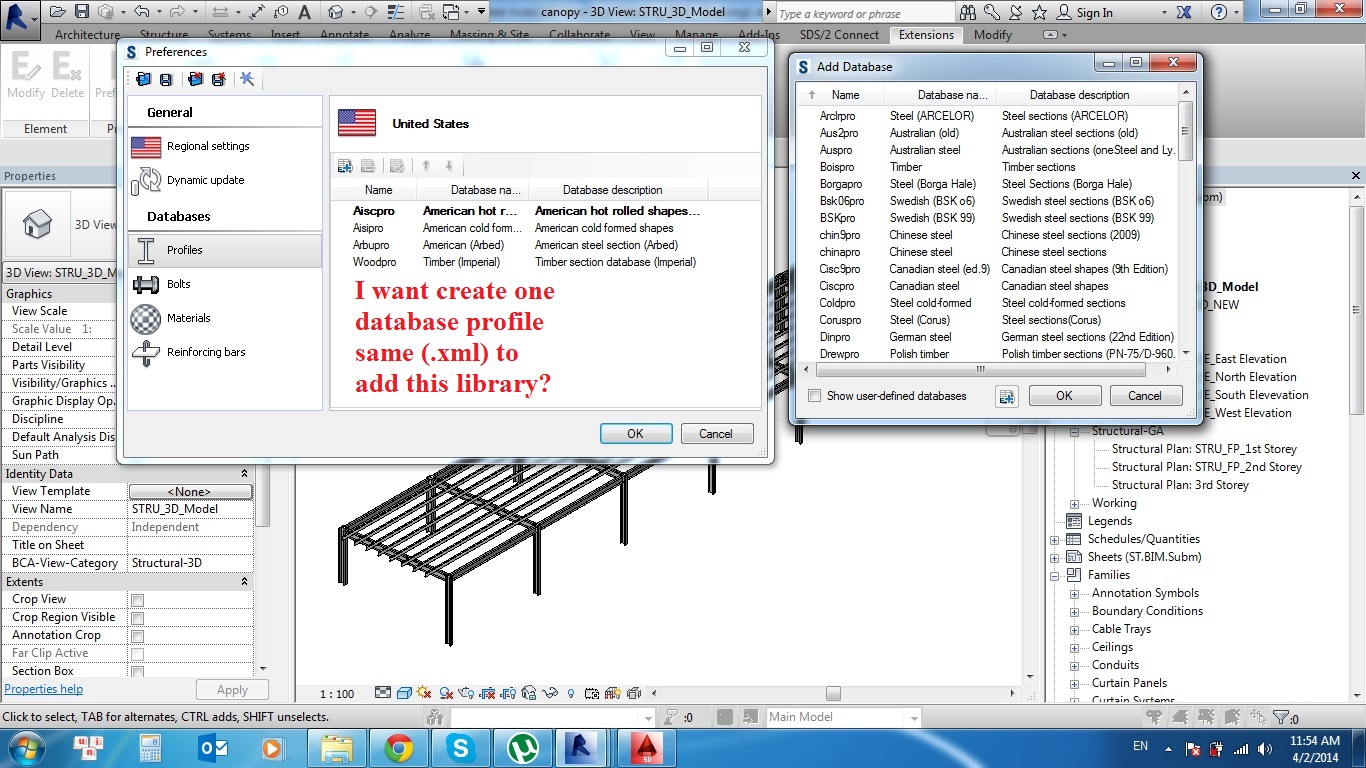
Task: Open the Revit application menu
Action: (20, 19)
